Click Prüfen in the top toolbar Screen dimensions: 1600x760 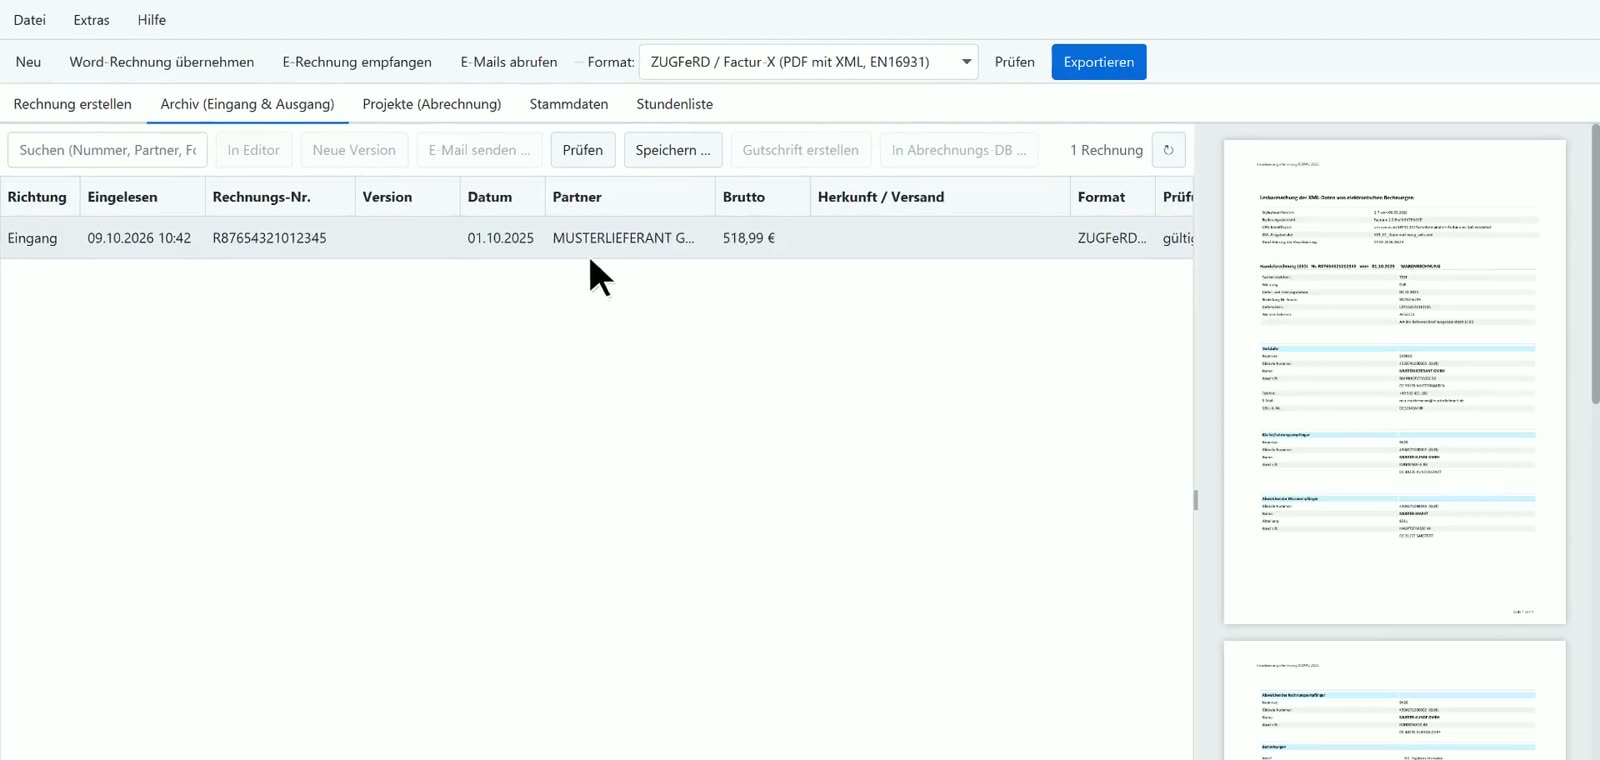[x=1014, y=62]
